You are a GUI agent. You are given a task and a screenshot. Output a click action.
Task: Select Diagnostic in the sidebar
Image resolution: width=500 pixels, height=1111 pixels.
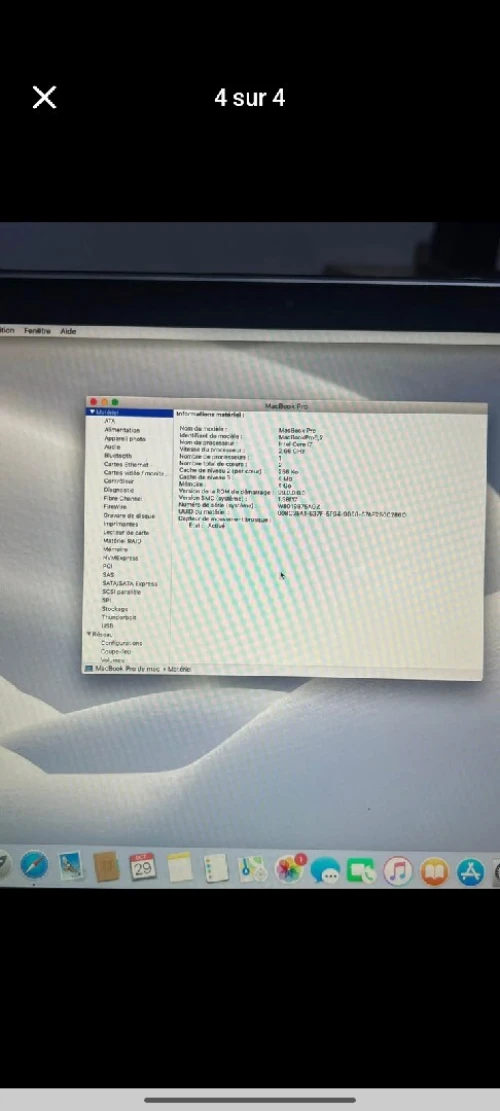[118, 490]
